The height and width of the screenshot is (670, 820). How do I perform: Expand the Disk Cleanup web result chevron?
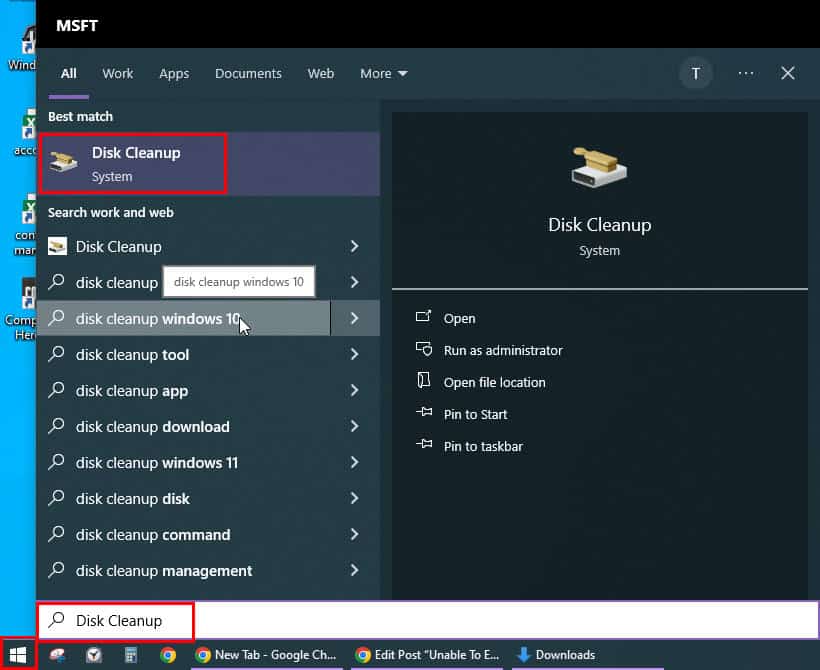355,246
